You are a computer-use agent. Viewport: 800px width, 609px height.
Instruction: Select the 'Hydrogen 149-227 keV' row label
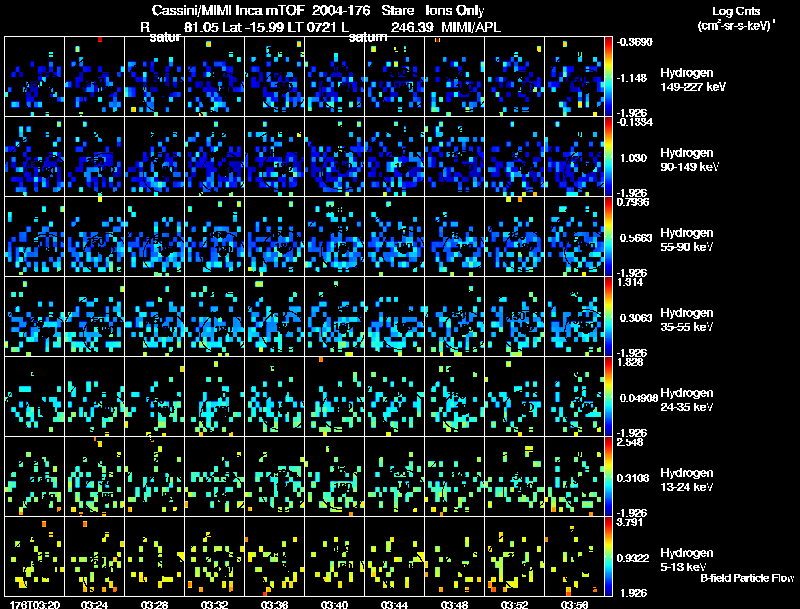click(693, 80)
